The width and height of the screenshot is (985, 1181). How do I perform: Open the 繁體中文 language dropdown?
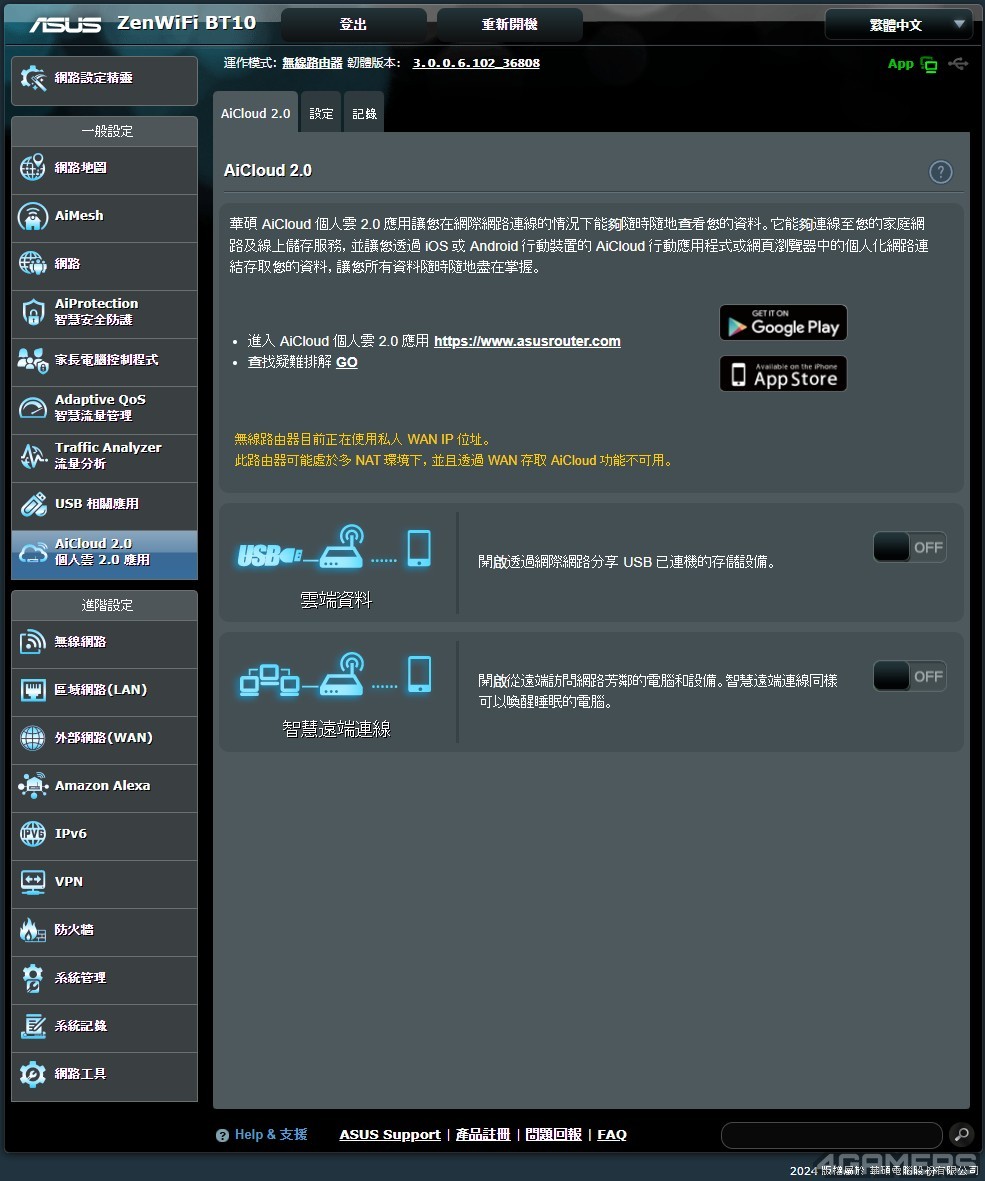click(898, 25)
